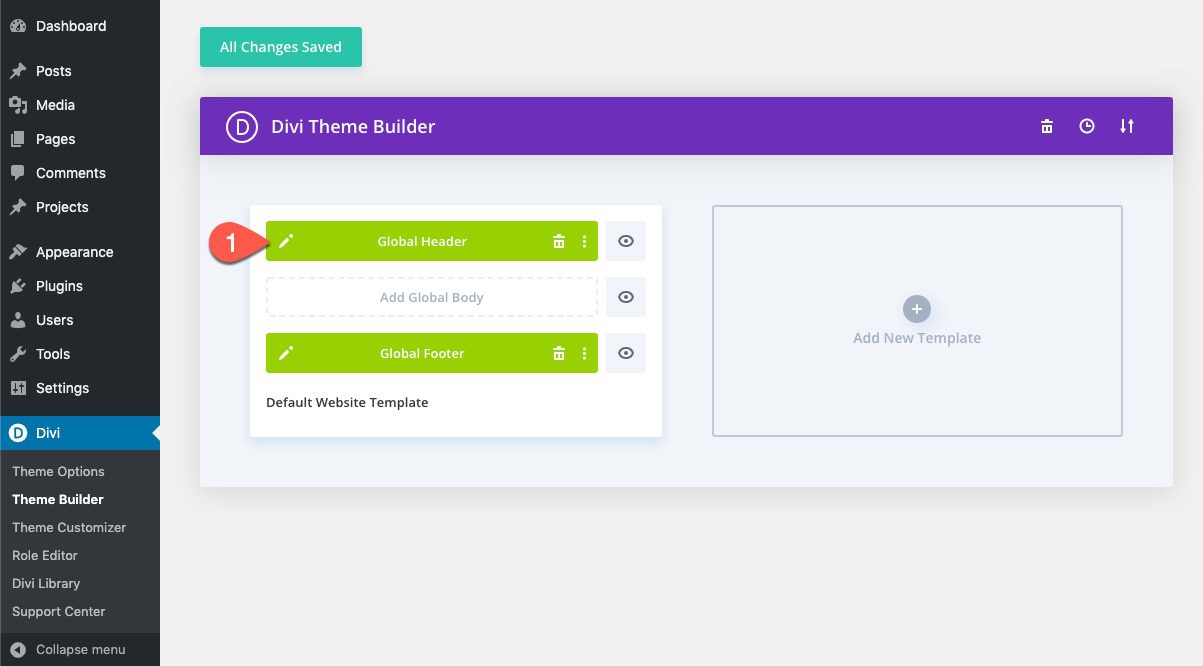
Task: Click the Add New Template area
Action: [916, 321]
